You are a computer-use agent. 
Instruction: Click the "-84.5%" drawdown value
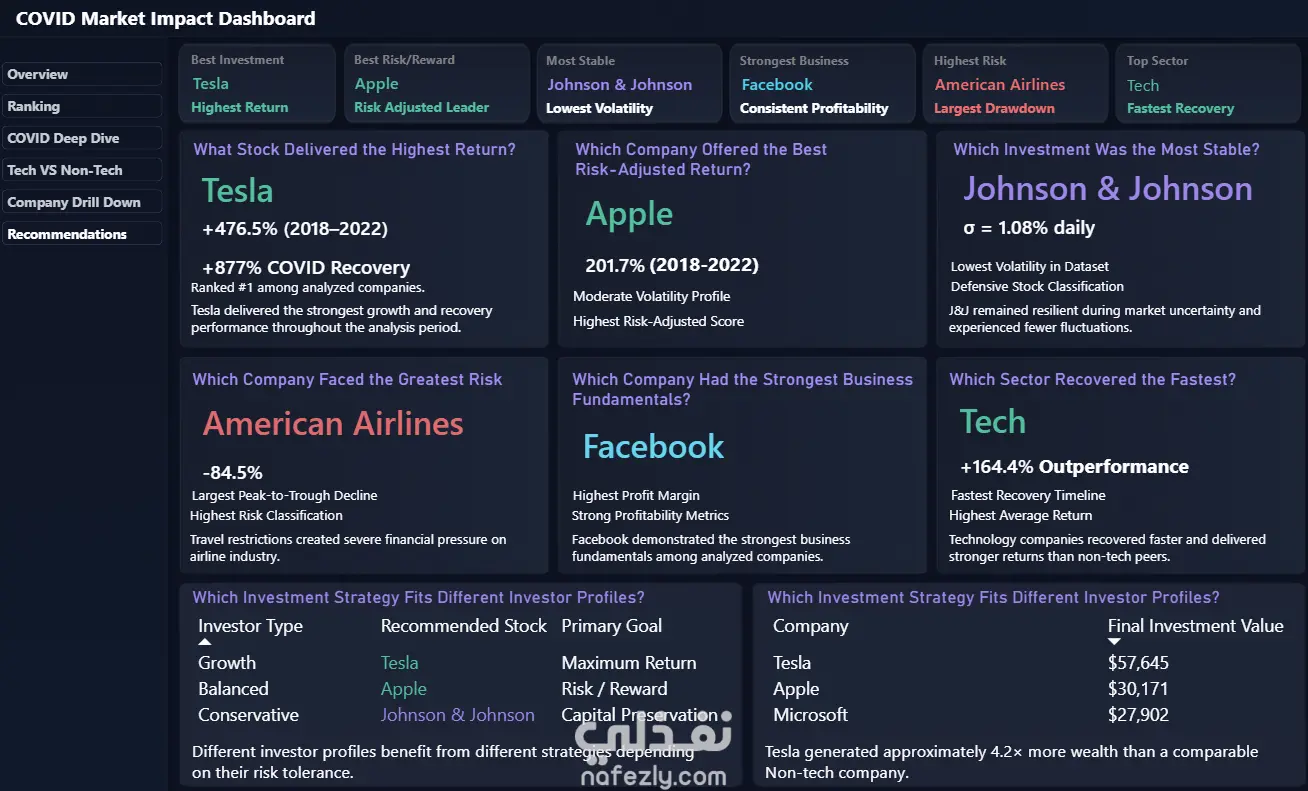232,473
